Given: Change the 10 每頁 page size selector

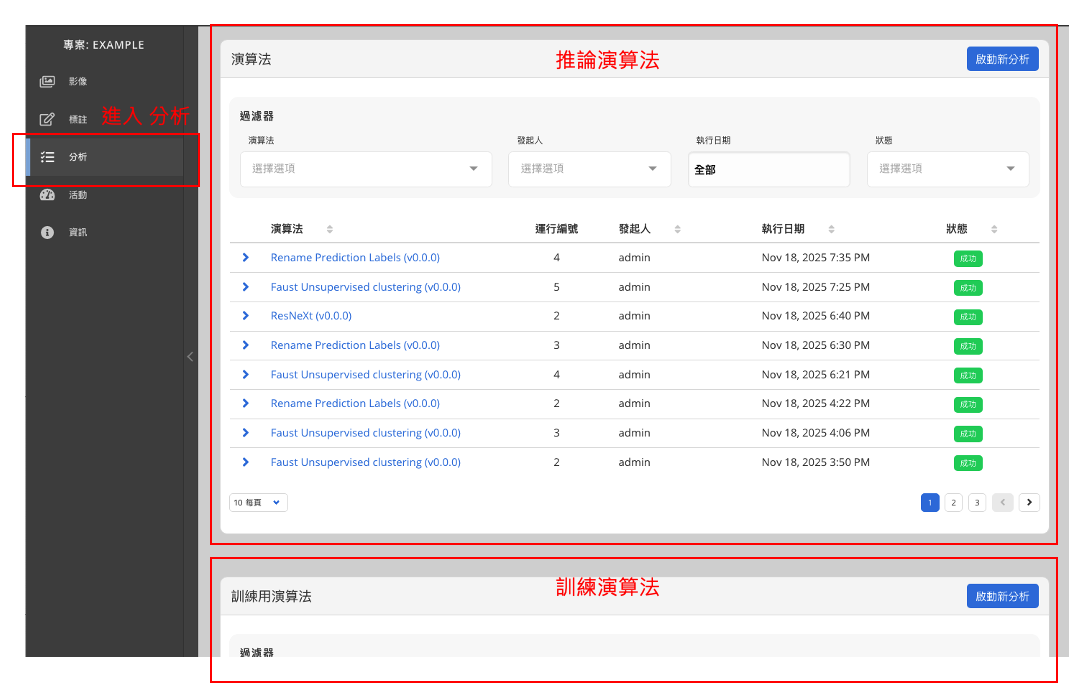Looking at the screenshot, I should [x=258, y=502].
